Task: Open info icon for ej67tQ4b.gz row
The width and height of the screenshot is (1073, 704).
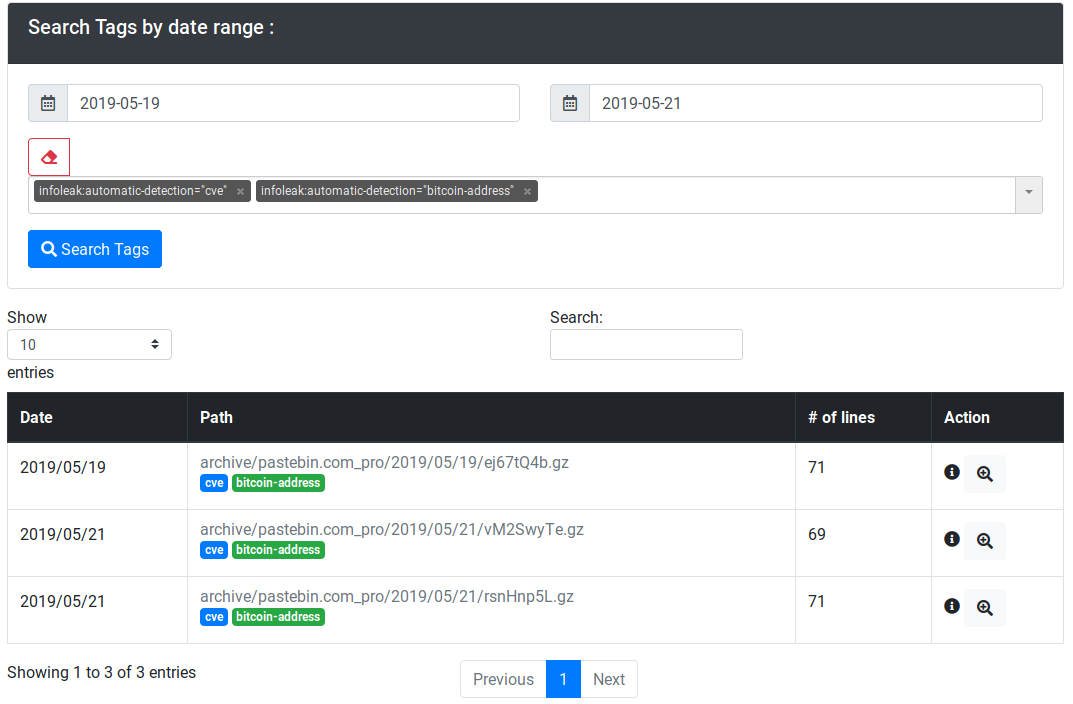Action: [952, 472]
